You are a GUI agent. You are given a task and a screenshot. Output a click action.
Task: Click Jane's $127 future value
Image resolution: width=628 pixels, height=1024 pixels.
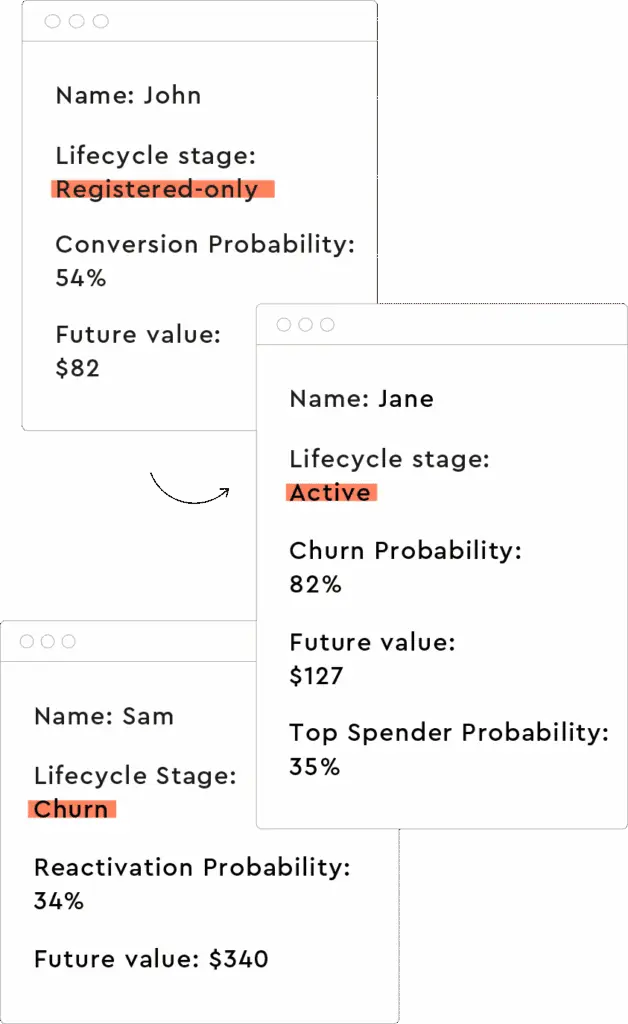[316, 676]
